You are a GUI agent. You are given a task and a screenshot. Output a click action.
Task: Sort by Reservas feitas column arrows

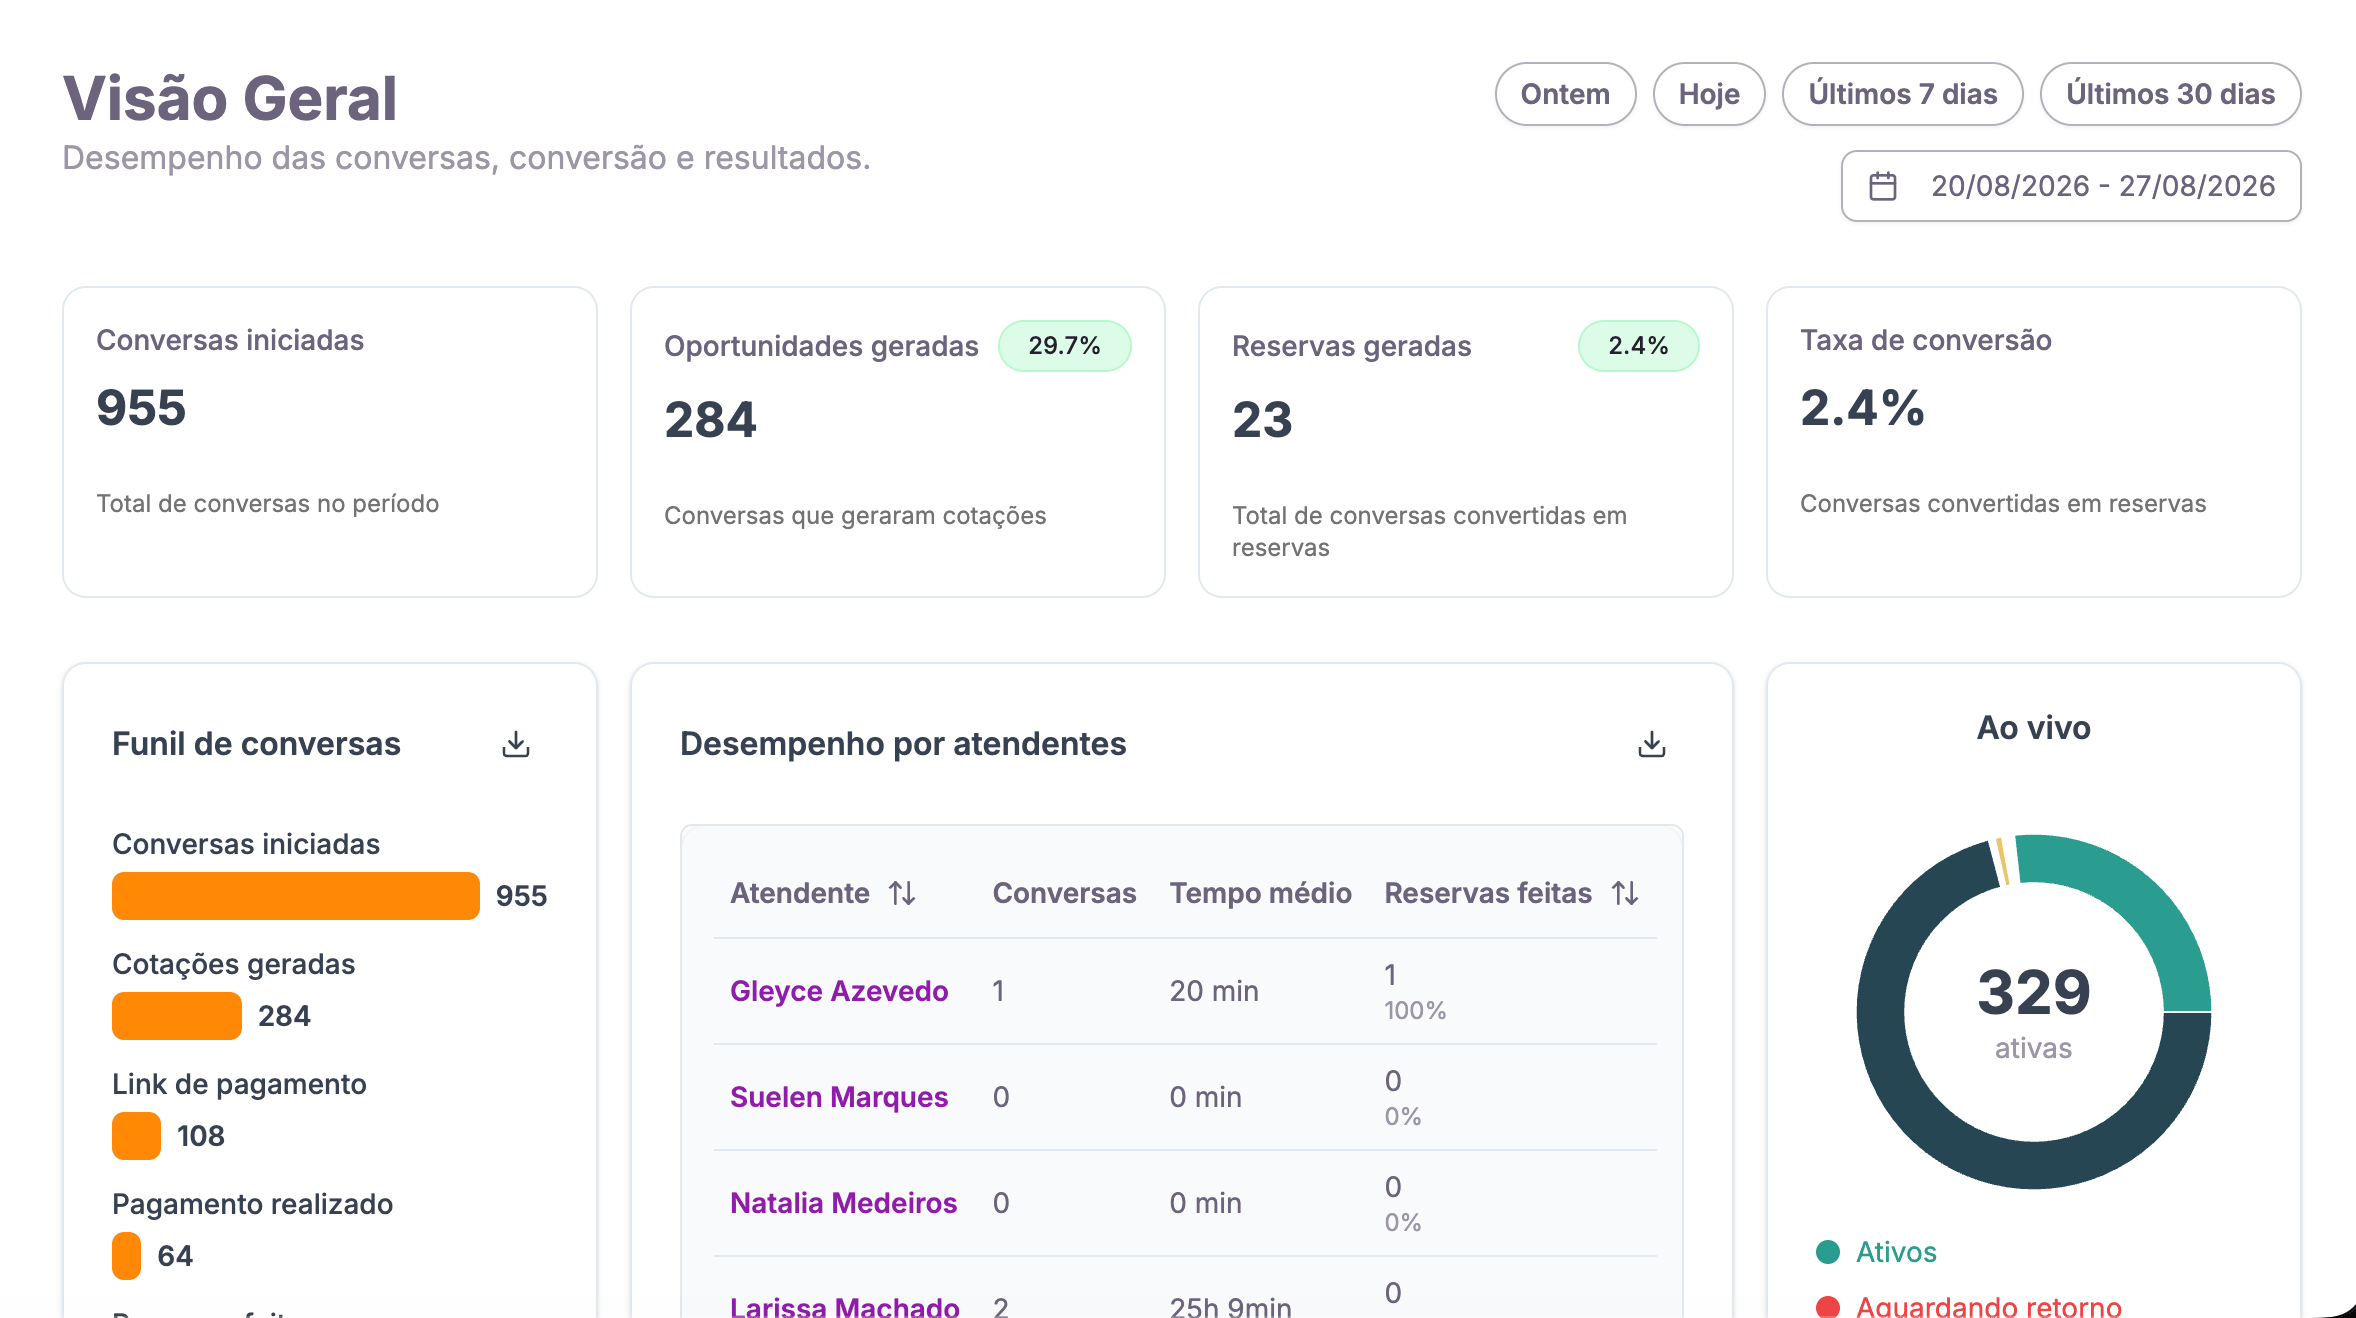[x=1625, y=893]
